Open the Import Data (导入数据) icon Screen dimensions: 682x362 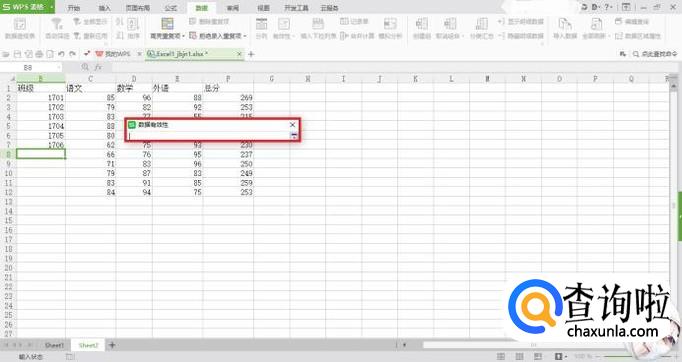coord(565,28)
